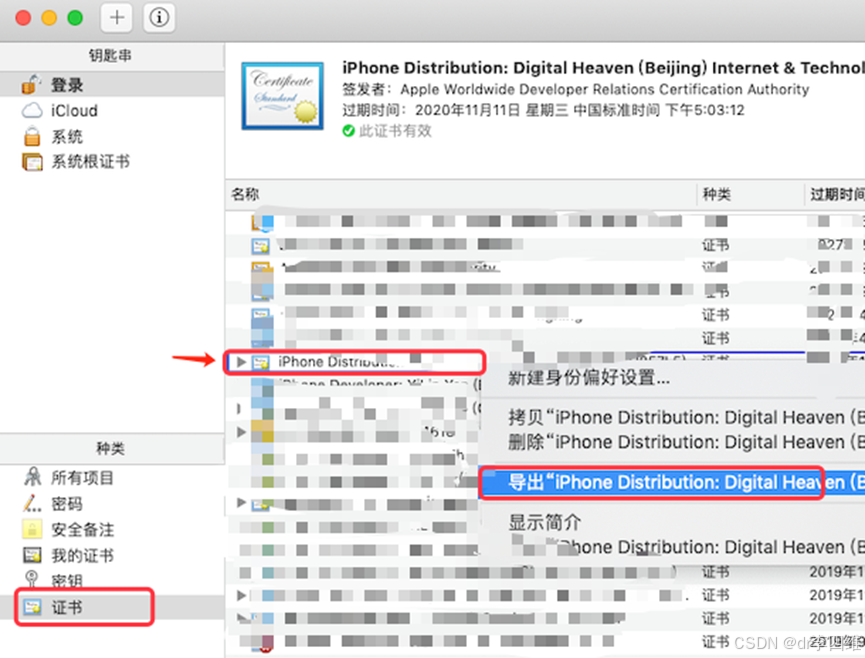The height and width of the screenshot is (658, 865).
Task: Choose 新建身份偏好设置… from context menu
Action: [589, 378]
